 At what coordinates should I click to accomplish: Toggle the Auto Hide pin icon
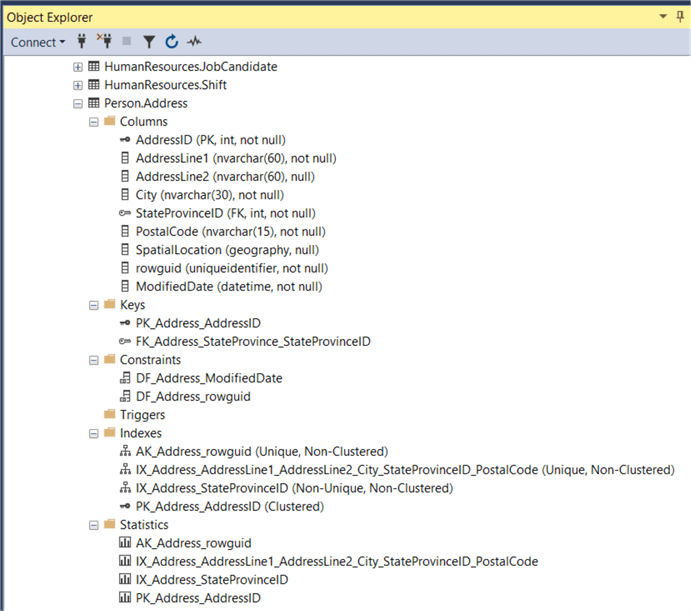pos(680,17)
